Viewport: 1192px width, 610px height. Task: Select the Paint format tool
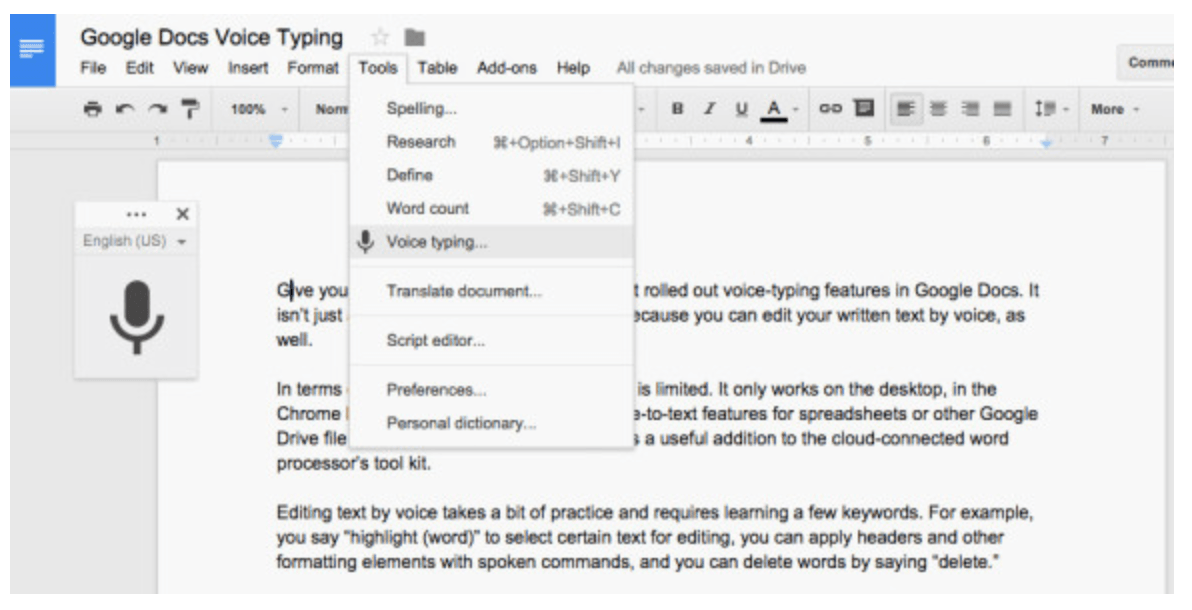(189, 109)
